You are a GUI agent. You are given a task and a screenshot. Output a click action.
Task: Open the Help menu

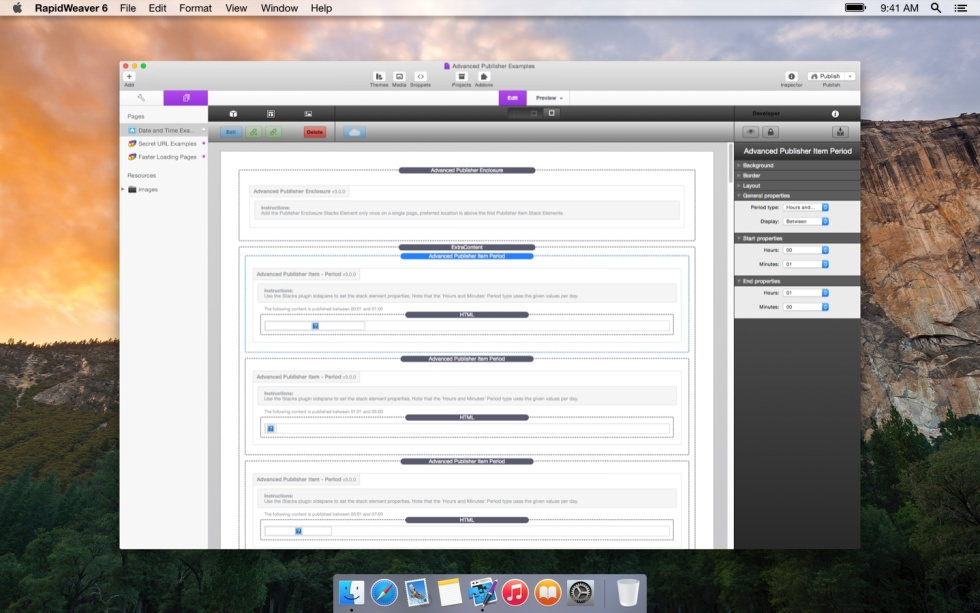click(321, 8)
